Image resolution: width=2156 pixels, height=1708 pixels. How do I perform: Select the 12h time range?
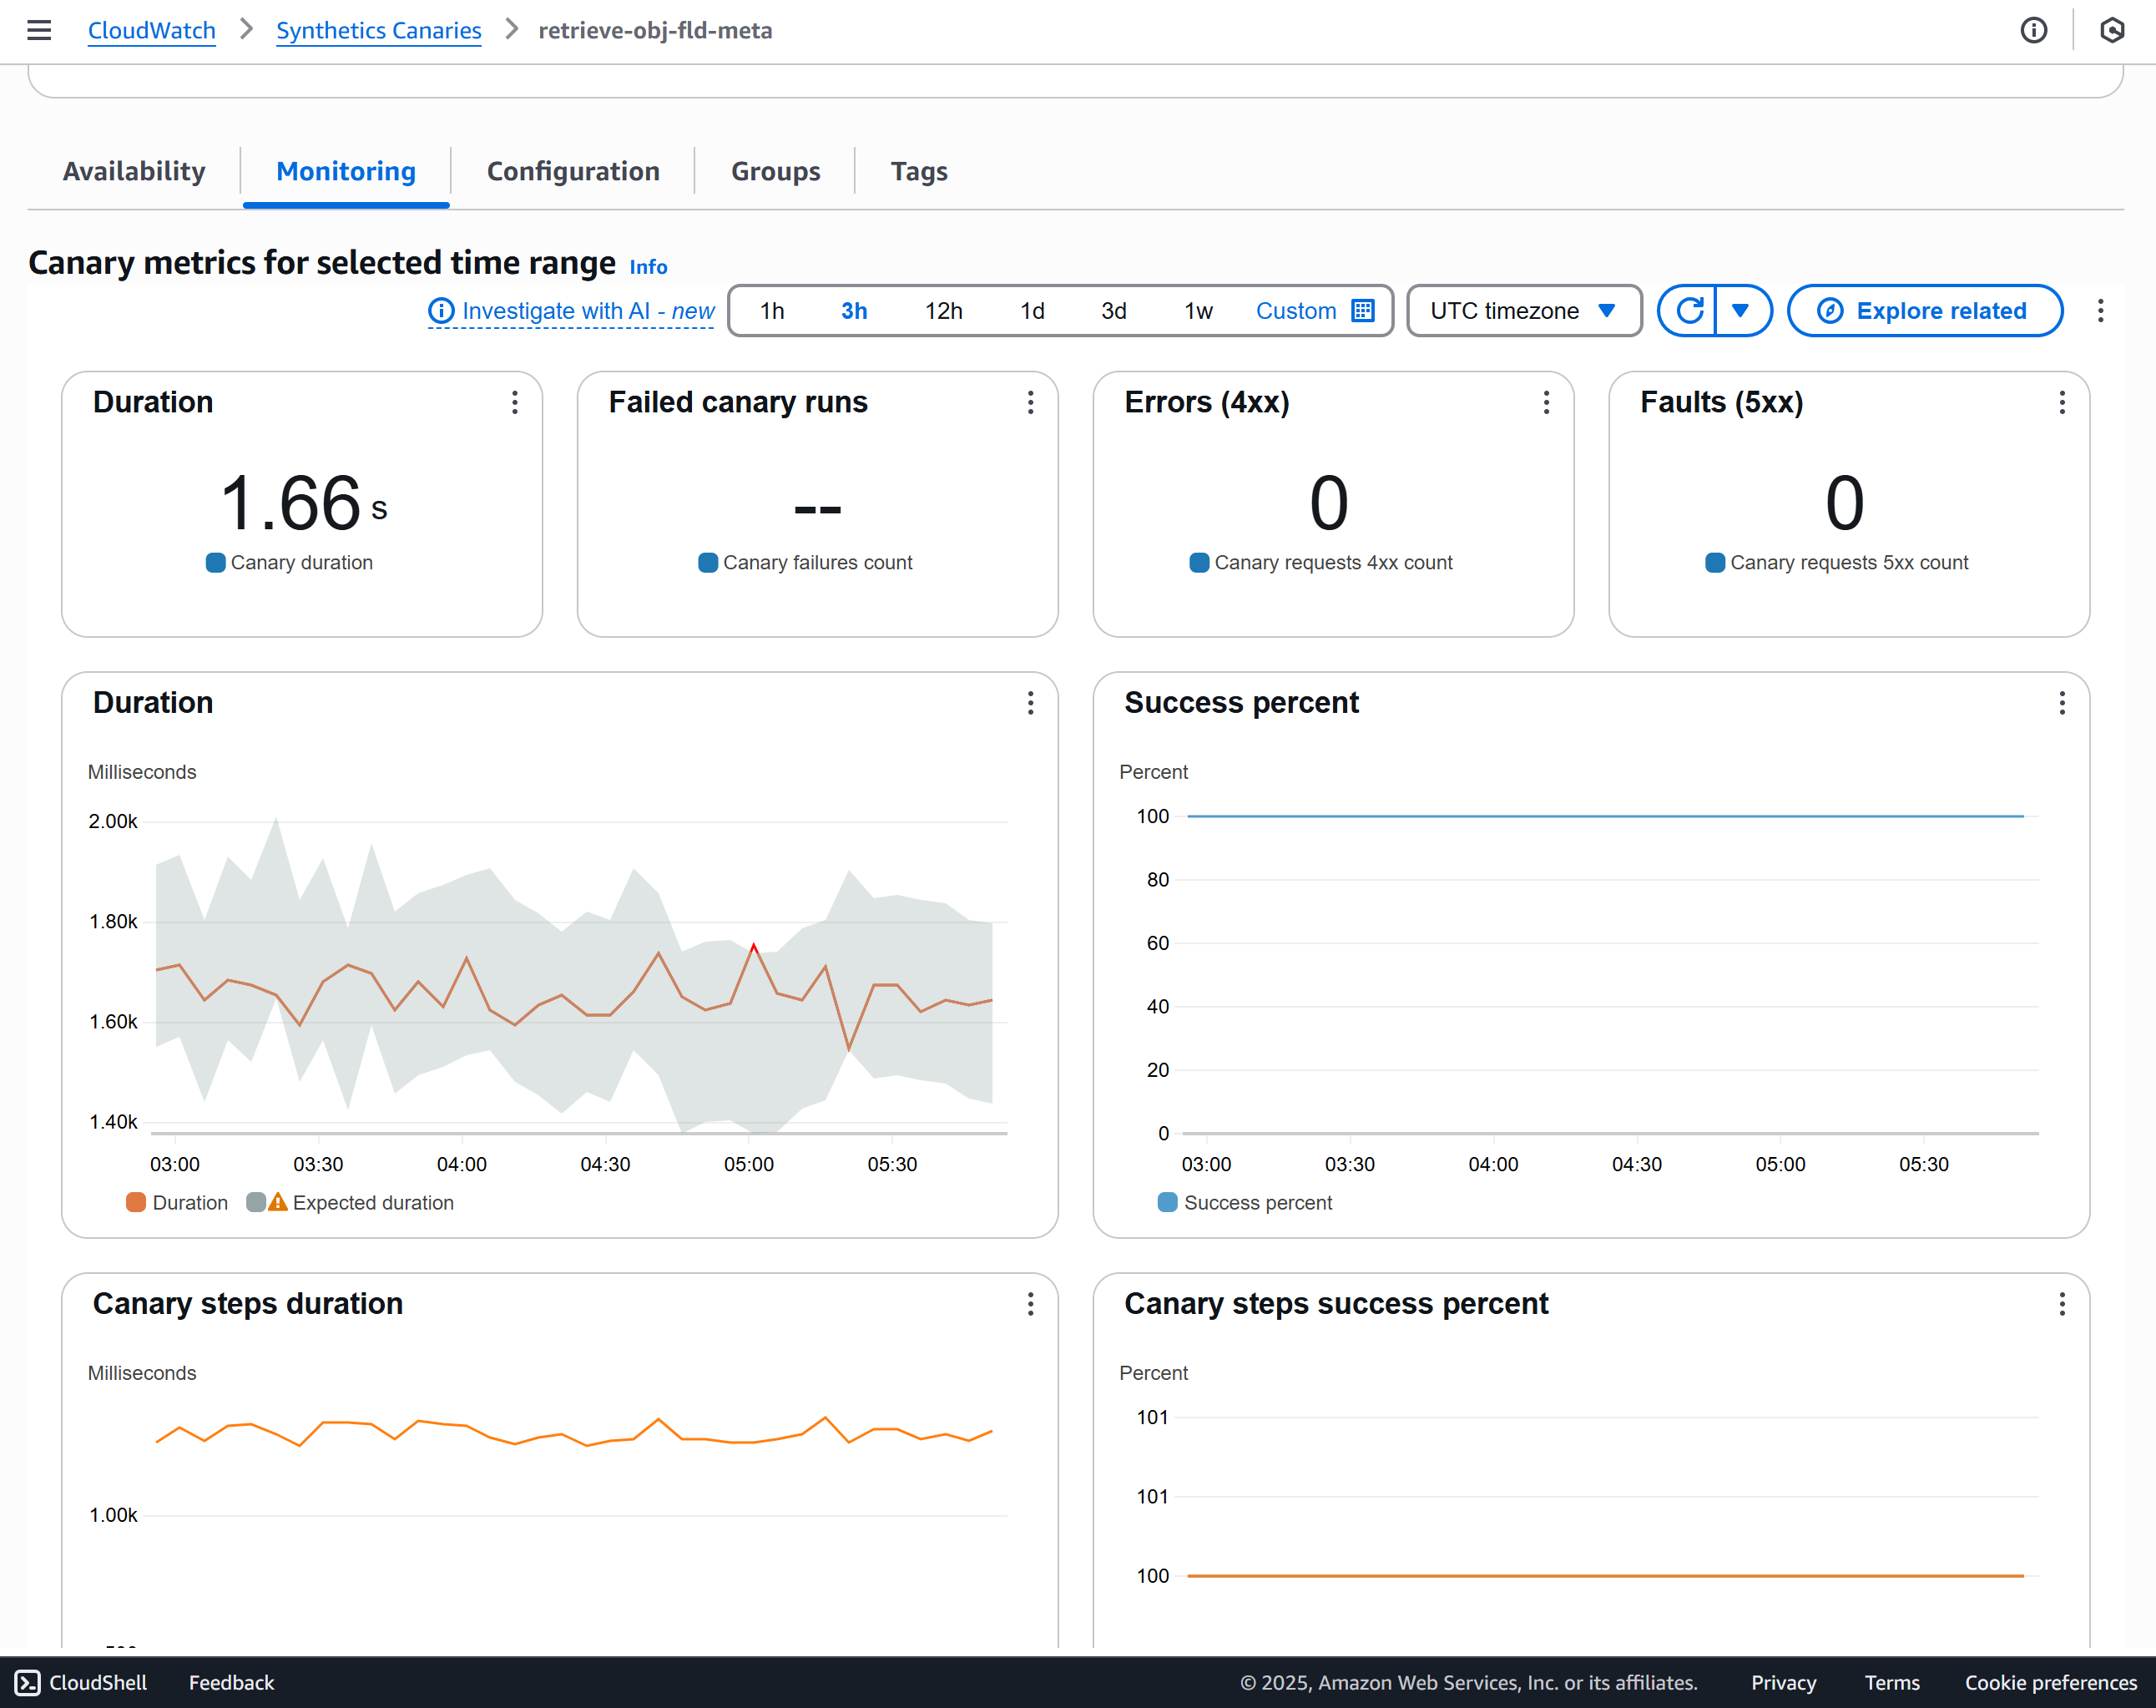(x=943, y=310)
